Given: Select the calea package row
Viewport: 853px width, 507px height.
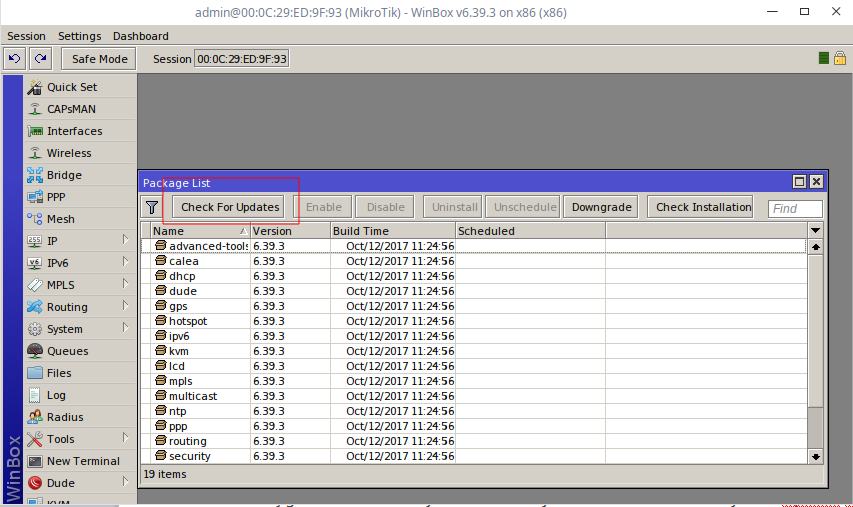Looking at the screenshot, I should [473, 261].
